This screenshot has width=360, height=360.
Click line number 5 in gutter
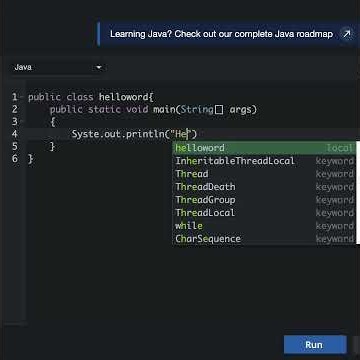[x=14, y=146]
